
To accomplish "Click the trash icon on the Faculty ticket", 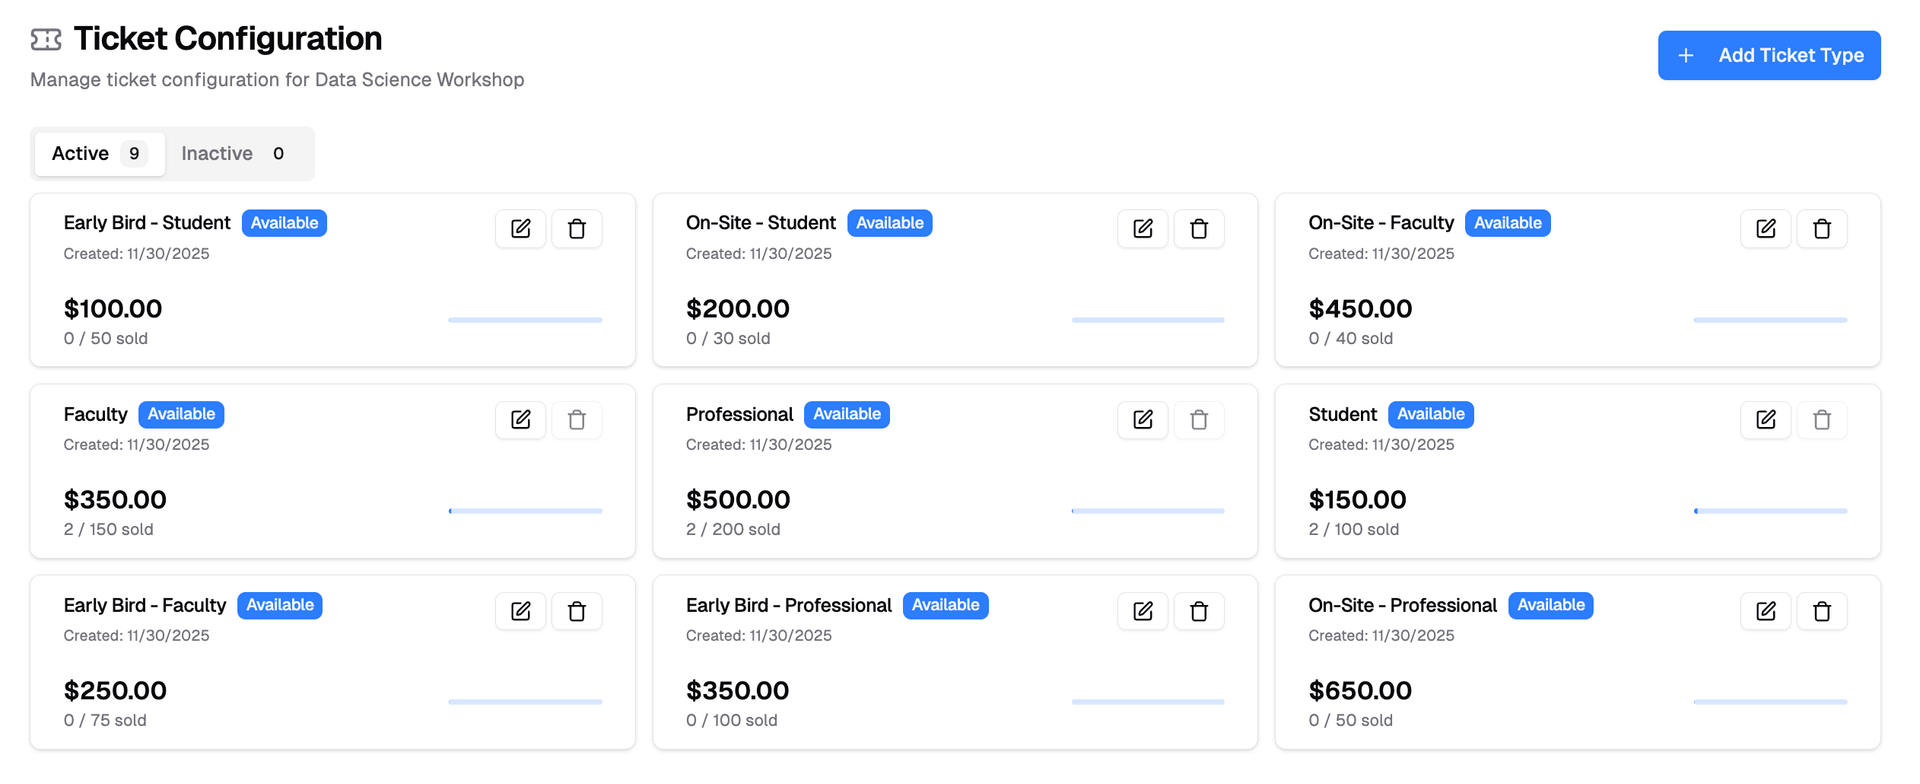I will [x=576, y=419].
